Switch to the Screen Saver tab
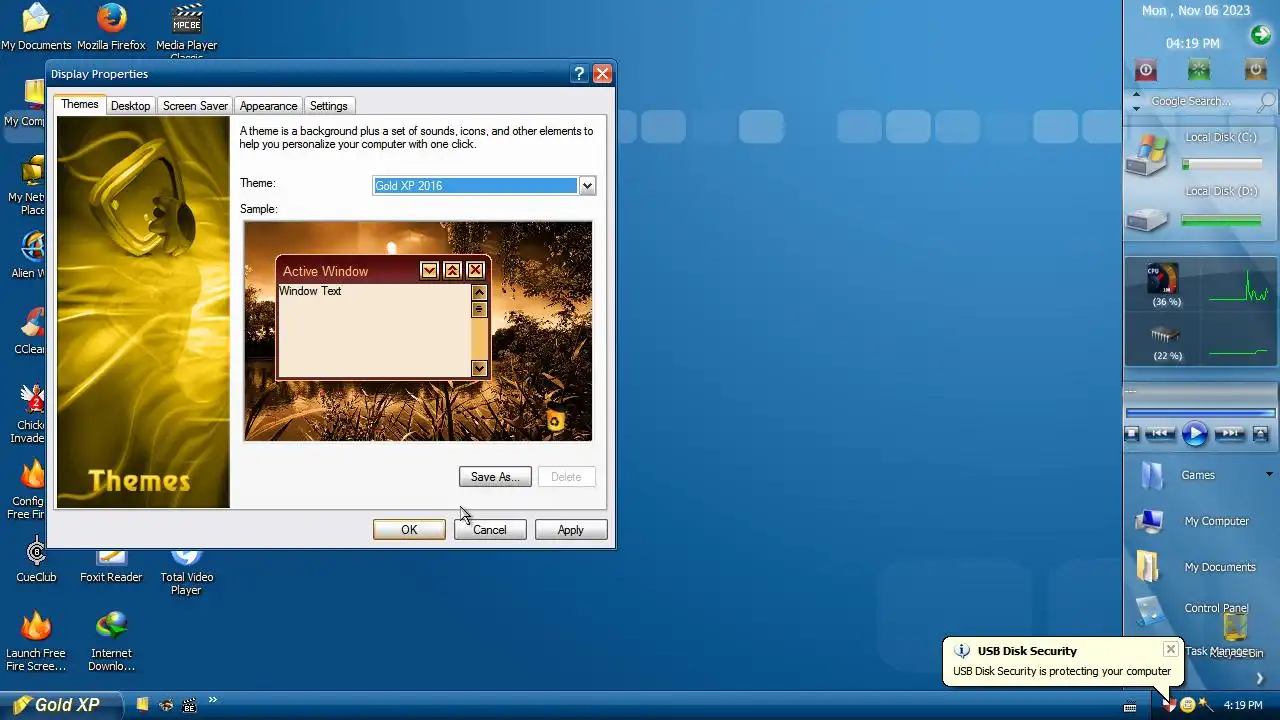1280x720 pixels. 195,106
